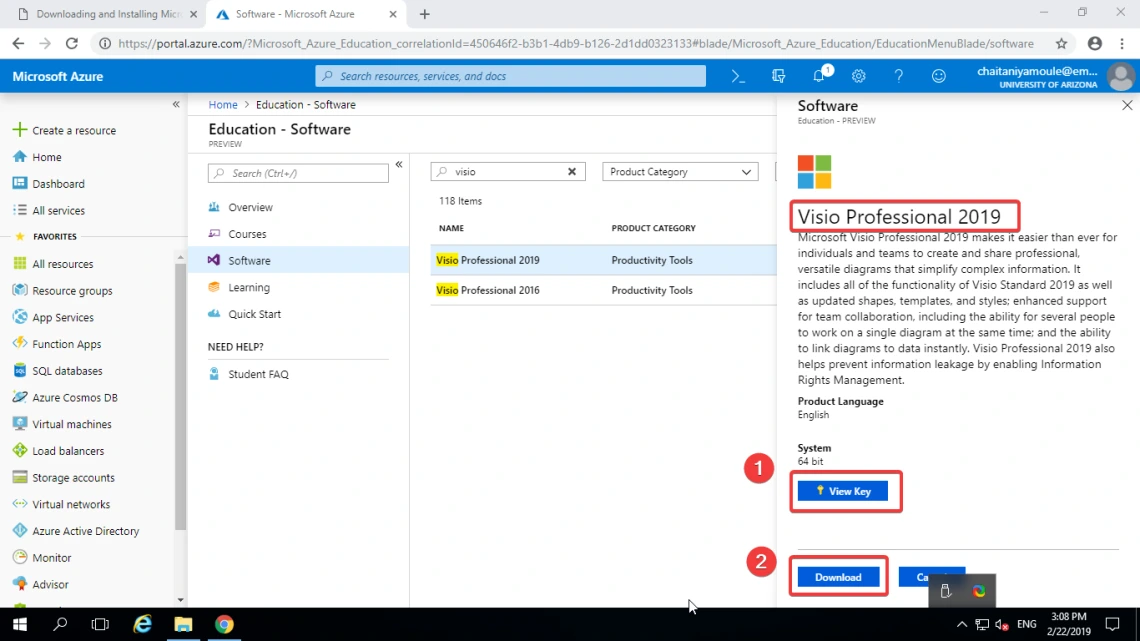The image size is (1140, 641).
Task: Click Search resources, services, and docs box
Action: pos(510,76)
